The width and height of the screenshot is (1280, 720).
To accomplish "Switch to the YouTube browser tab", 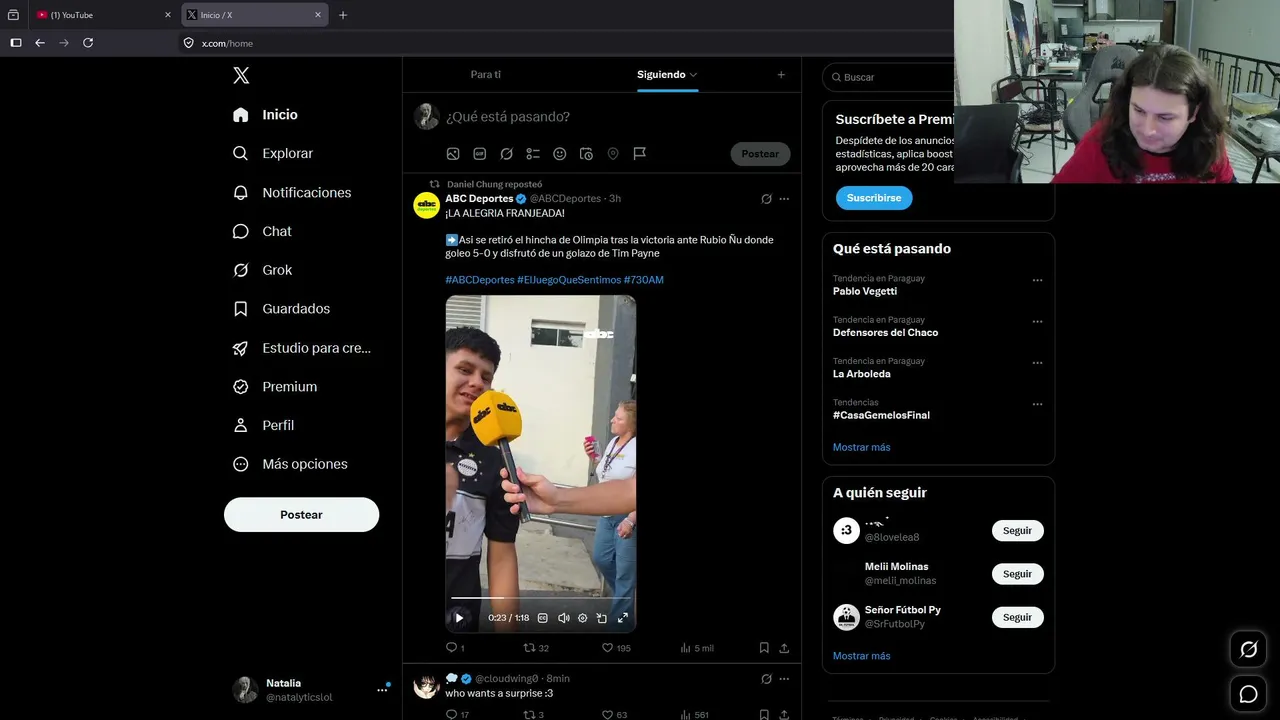I will [x=104, y=15].
